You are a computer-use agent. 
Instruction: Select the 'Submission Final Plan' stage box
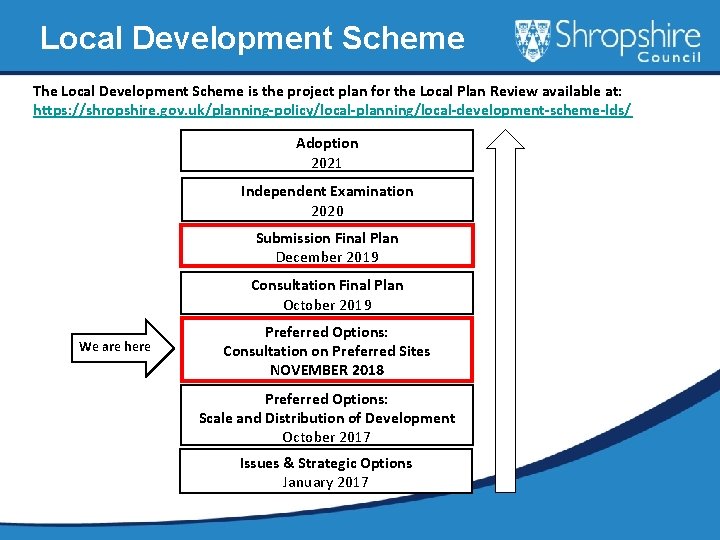(x=327, y=245)
